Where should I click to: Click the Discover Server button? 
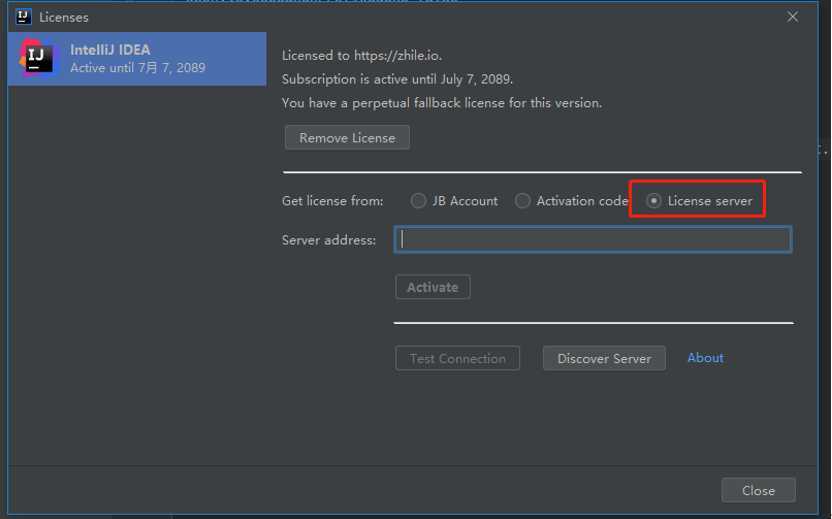(604, 359)
